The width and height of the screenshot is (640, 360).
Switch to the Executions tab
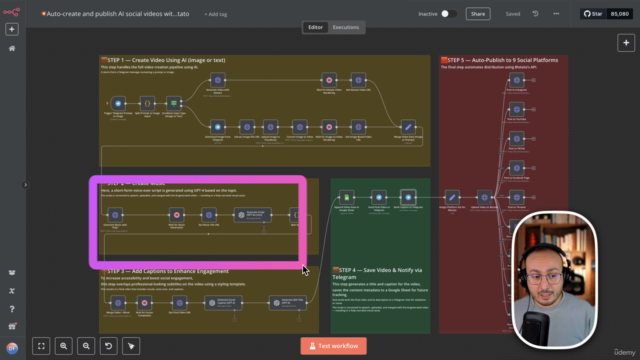pos(346,27)
